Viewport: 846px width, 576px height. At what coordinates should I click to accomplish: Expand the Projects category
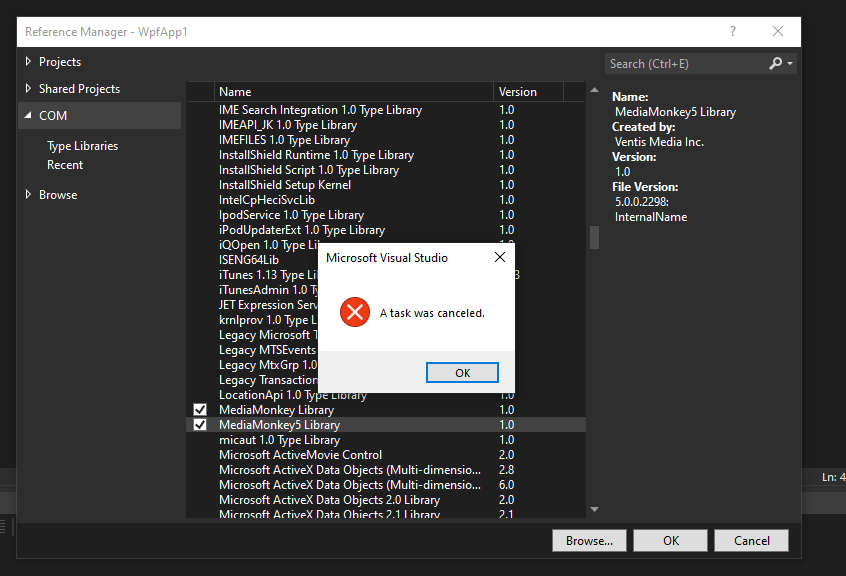coord(28,62)
